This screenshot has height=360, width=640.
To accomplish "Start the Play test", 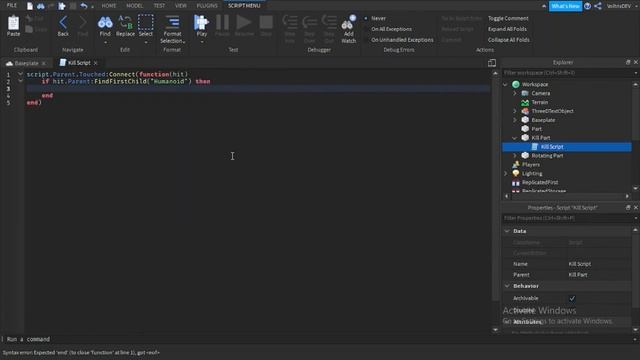I will coord(202,23).
